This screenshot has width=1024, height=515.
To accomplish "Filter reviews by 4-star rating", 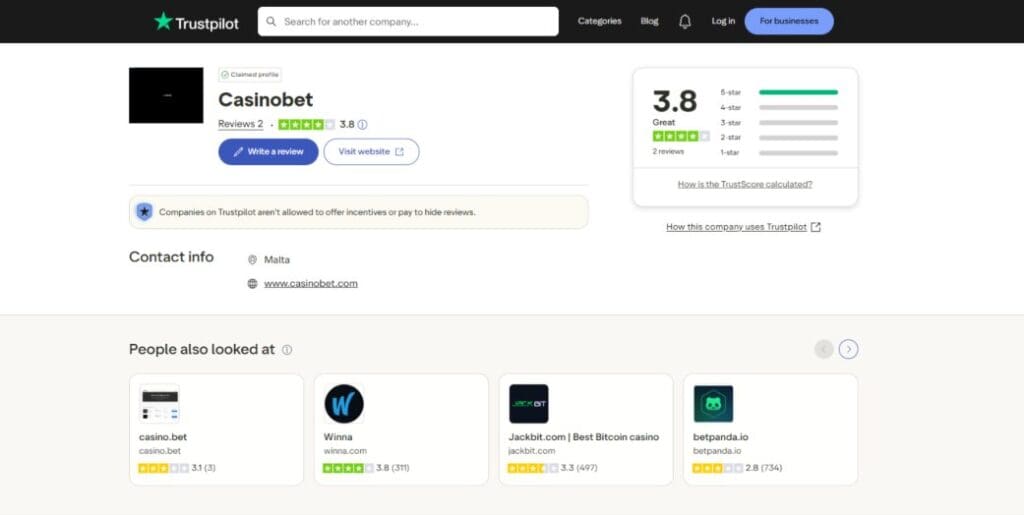I will point(731,107).
